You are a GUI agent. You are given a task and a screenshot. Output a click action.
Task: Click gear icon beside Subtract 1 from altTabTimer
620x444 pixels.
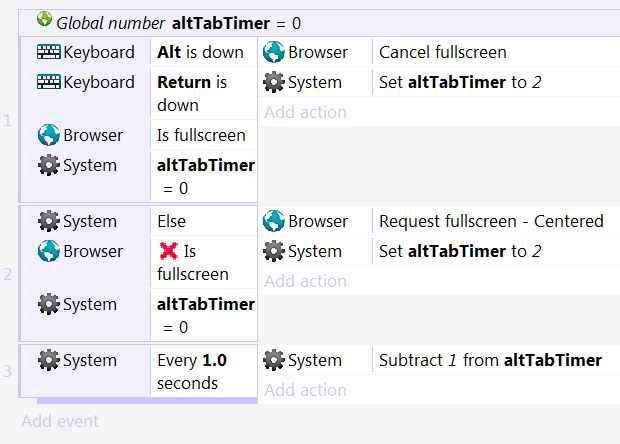point(274,360)
